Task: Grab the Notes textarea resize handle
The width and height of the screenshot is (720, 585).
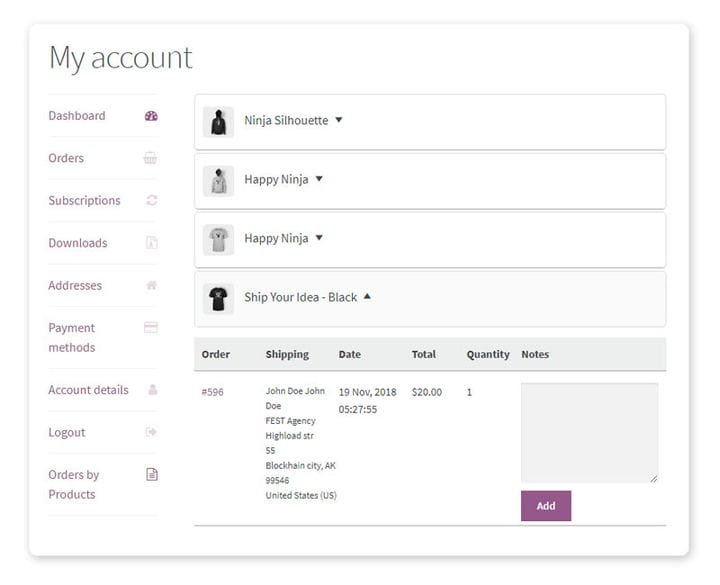Action: pos(654,479)
